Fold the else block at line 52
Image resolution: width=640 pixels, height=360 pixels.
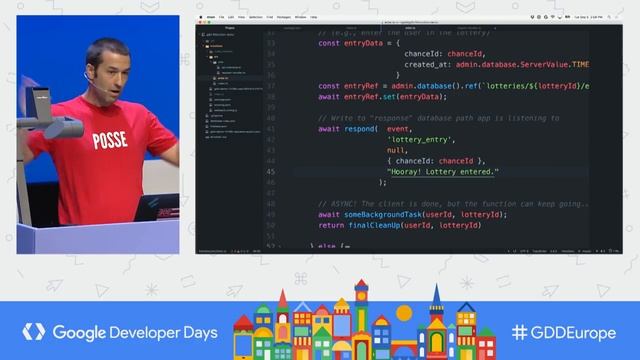[280, 246]
